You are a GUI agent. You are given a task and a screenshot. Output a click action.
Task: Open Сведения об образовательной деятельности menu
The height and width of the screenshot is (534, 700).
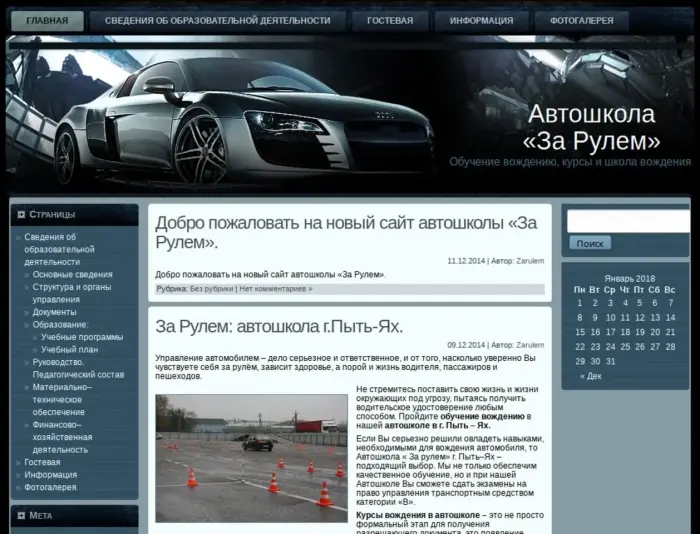(217, 20)
